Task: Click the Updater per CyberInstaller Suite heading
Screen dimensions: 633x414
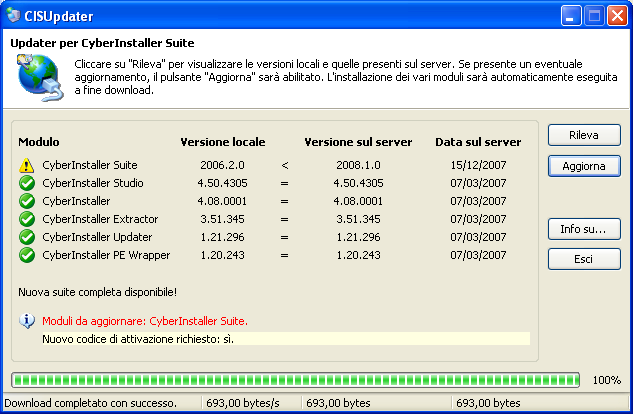Action: coord(102,43)
